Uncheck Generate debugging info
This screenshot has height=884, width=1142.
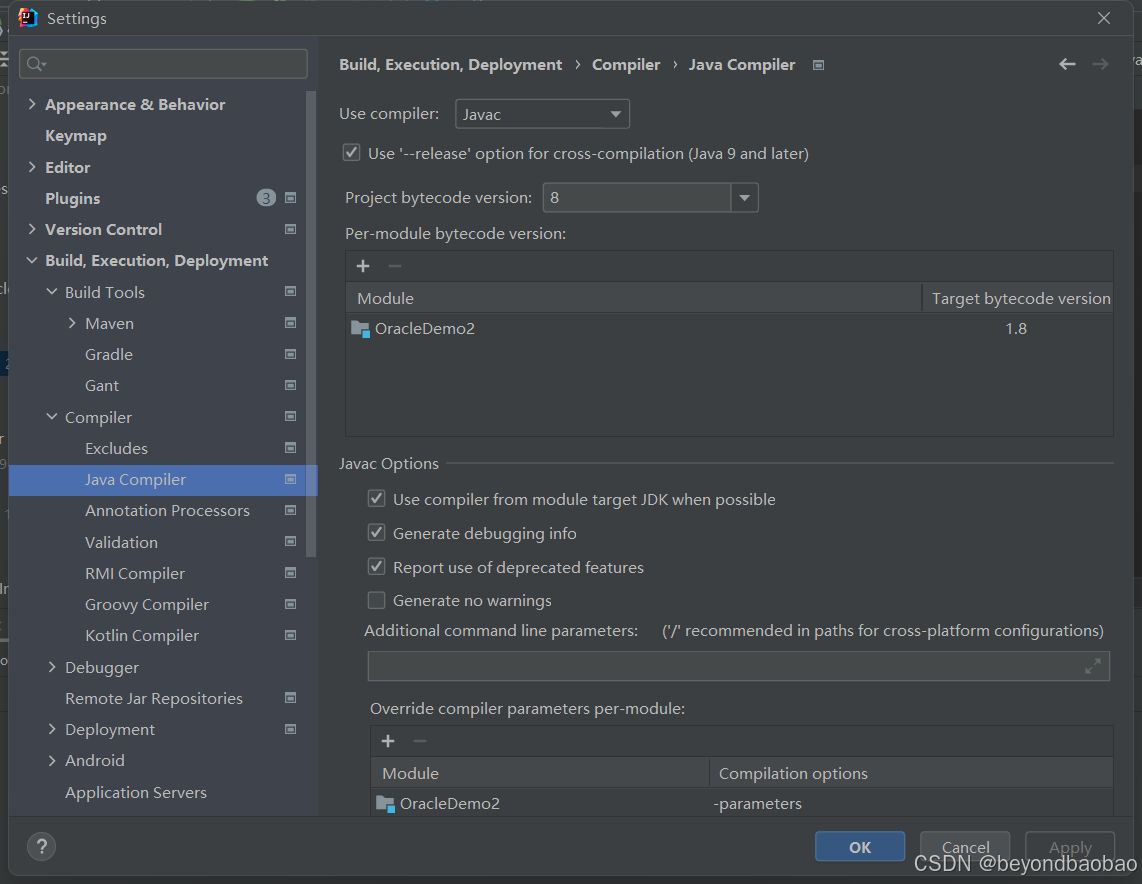tap(376, 533)
